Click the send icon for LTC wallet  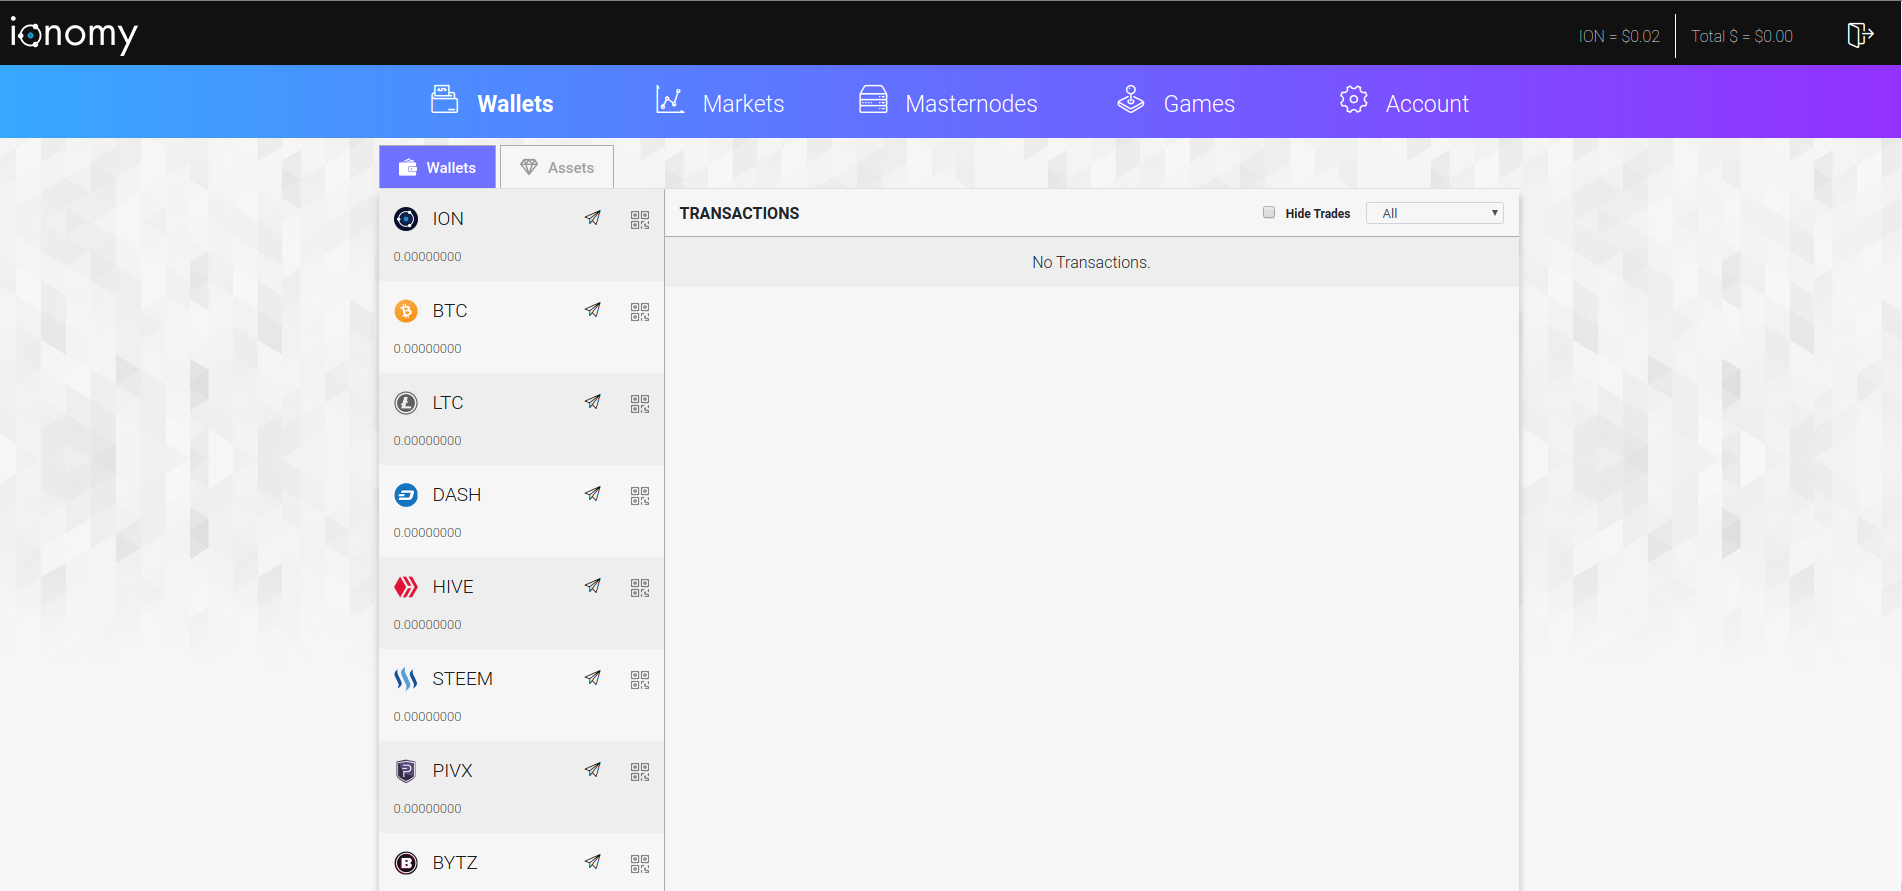point(593,402)
